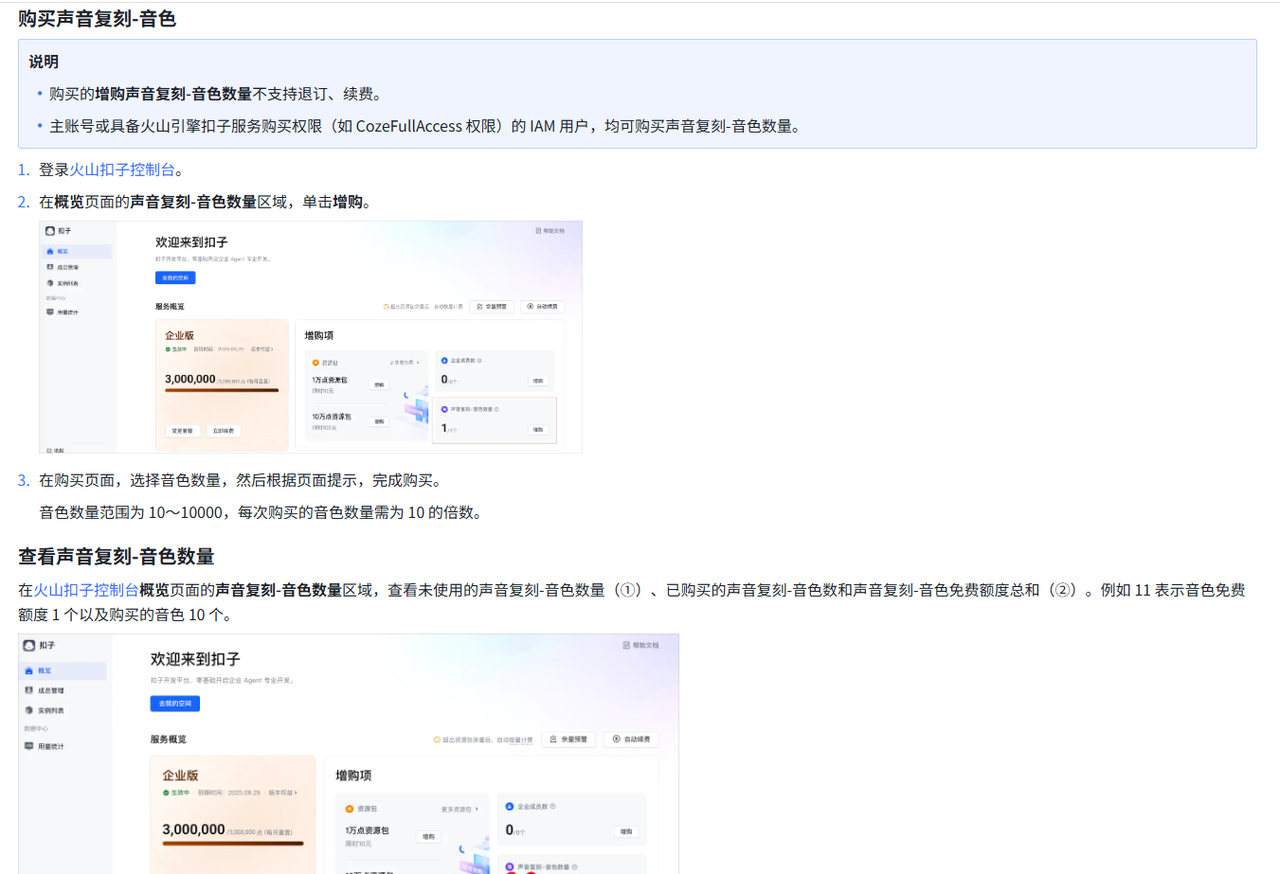This screenshot has height=874, width=1280.
Task: Click orange 资源包 icon in the lower screenshot
Action: [x=349, y=808]
